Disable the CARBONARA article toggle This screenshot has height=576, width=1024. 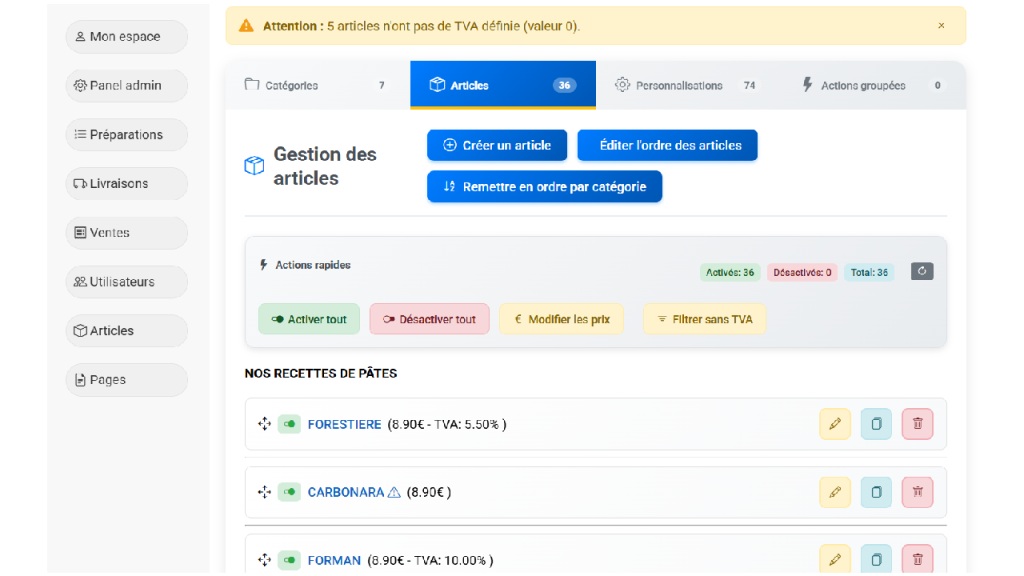pos(289,492)
